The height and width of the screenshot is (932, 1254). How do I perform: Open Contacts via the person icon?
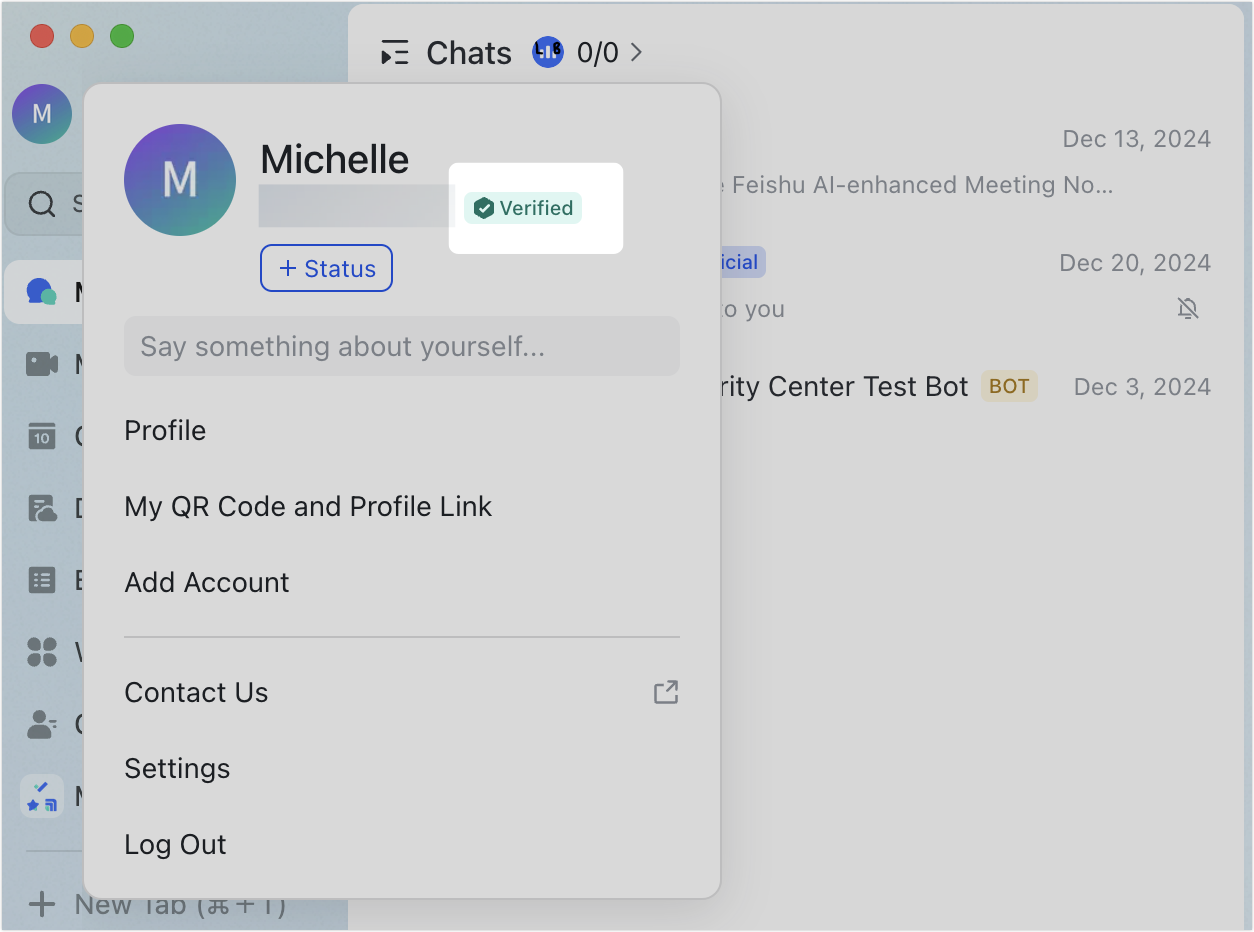[41, 724]
